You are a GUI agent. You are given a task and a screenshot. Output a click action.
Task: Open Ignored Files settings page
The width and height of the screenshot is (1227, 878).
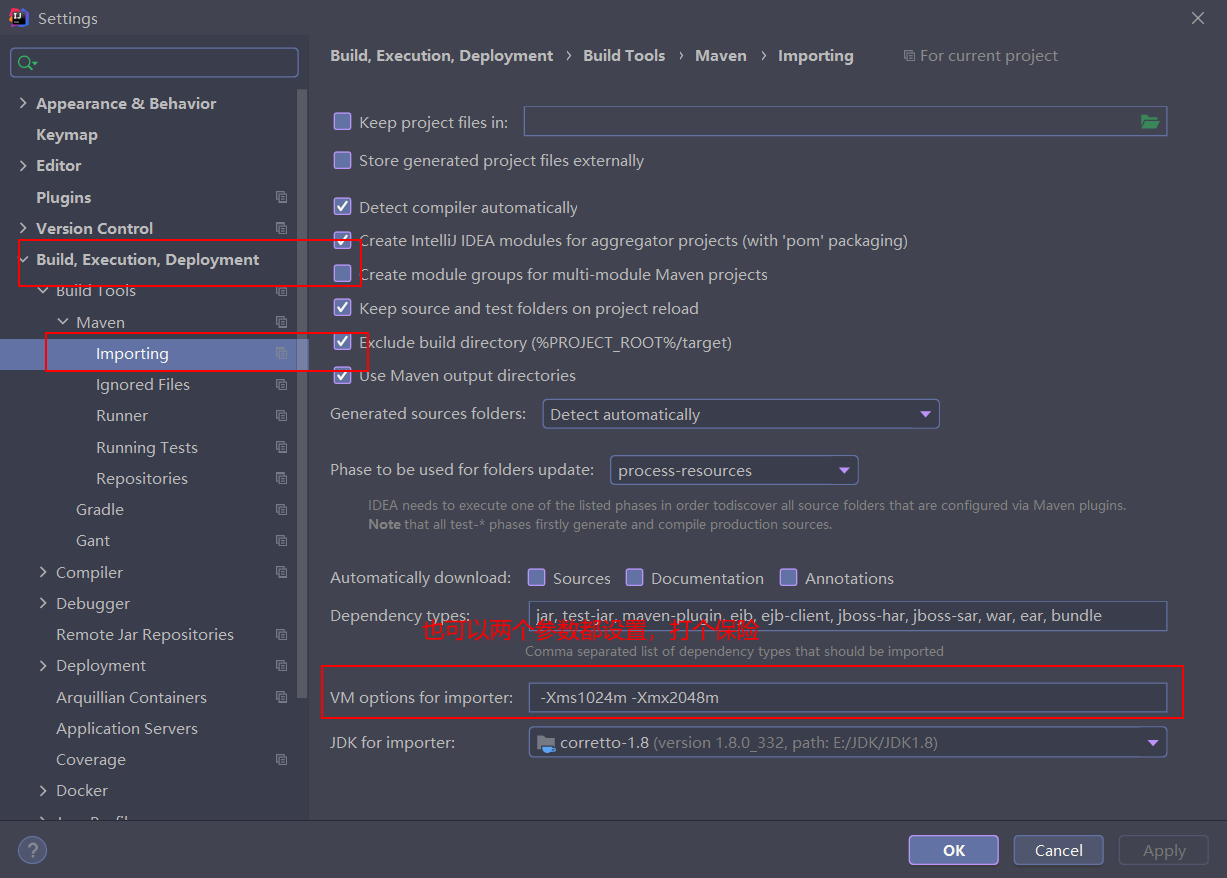[143, 384]
